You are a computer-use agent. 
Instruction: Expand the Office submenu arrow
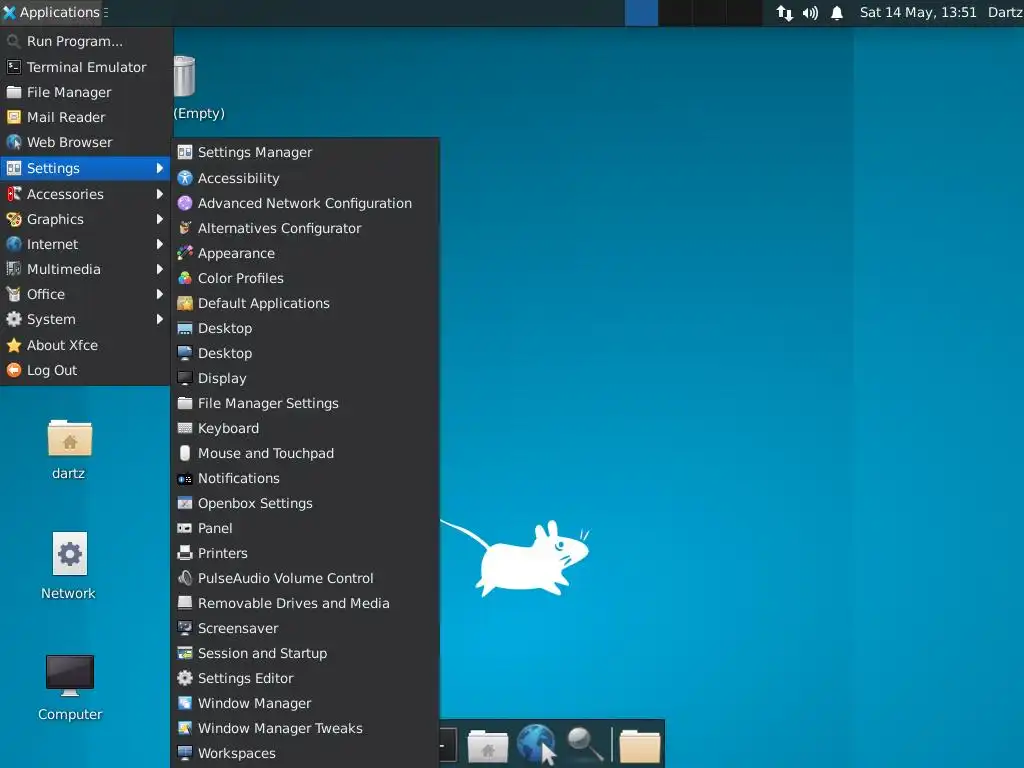(160, 294)
